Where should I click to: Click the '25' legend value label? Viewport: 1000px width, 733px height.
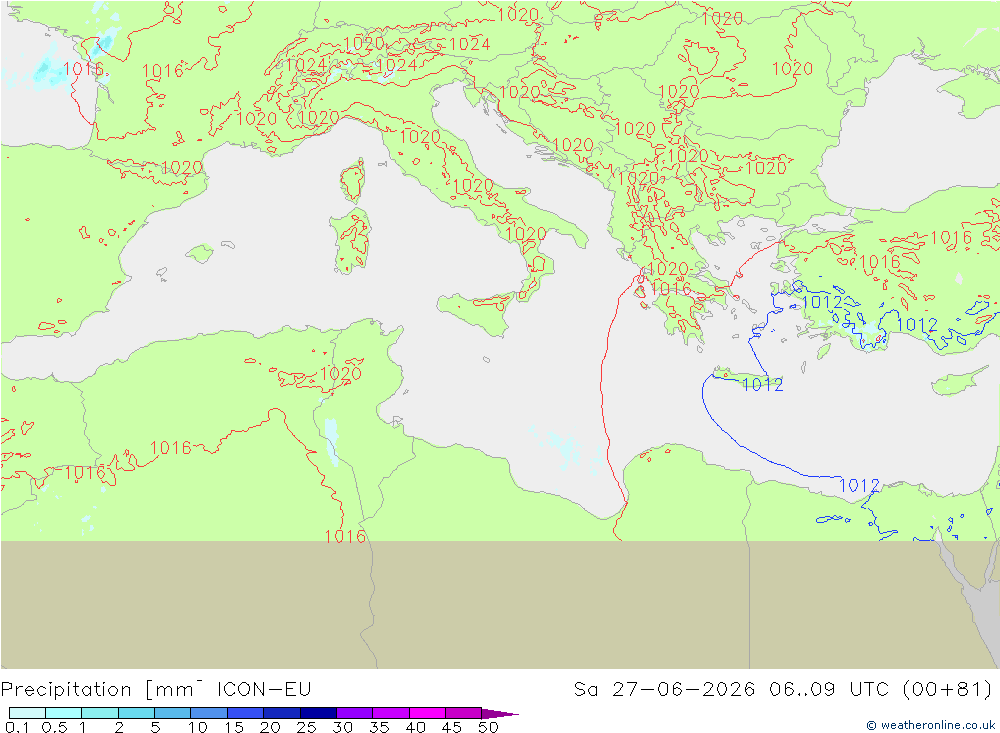(x=306, y=727)
